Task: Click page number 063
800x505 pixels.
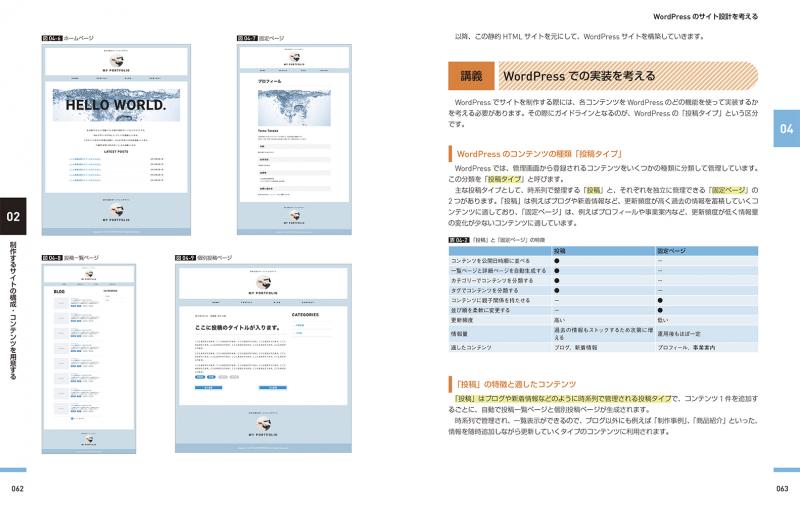Action: coord(782,488)
